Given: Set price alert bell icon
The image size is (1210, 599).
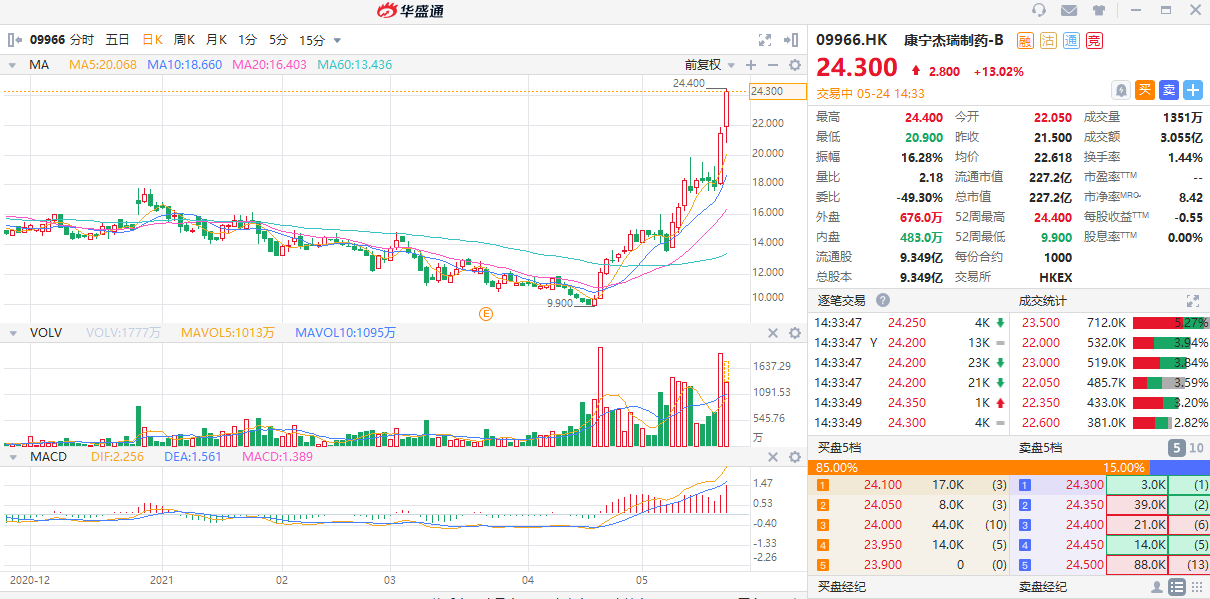Looking at the screenshot, I should pos(1121,90).
